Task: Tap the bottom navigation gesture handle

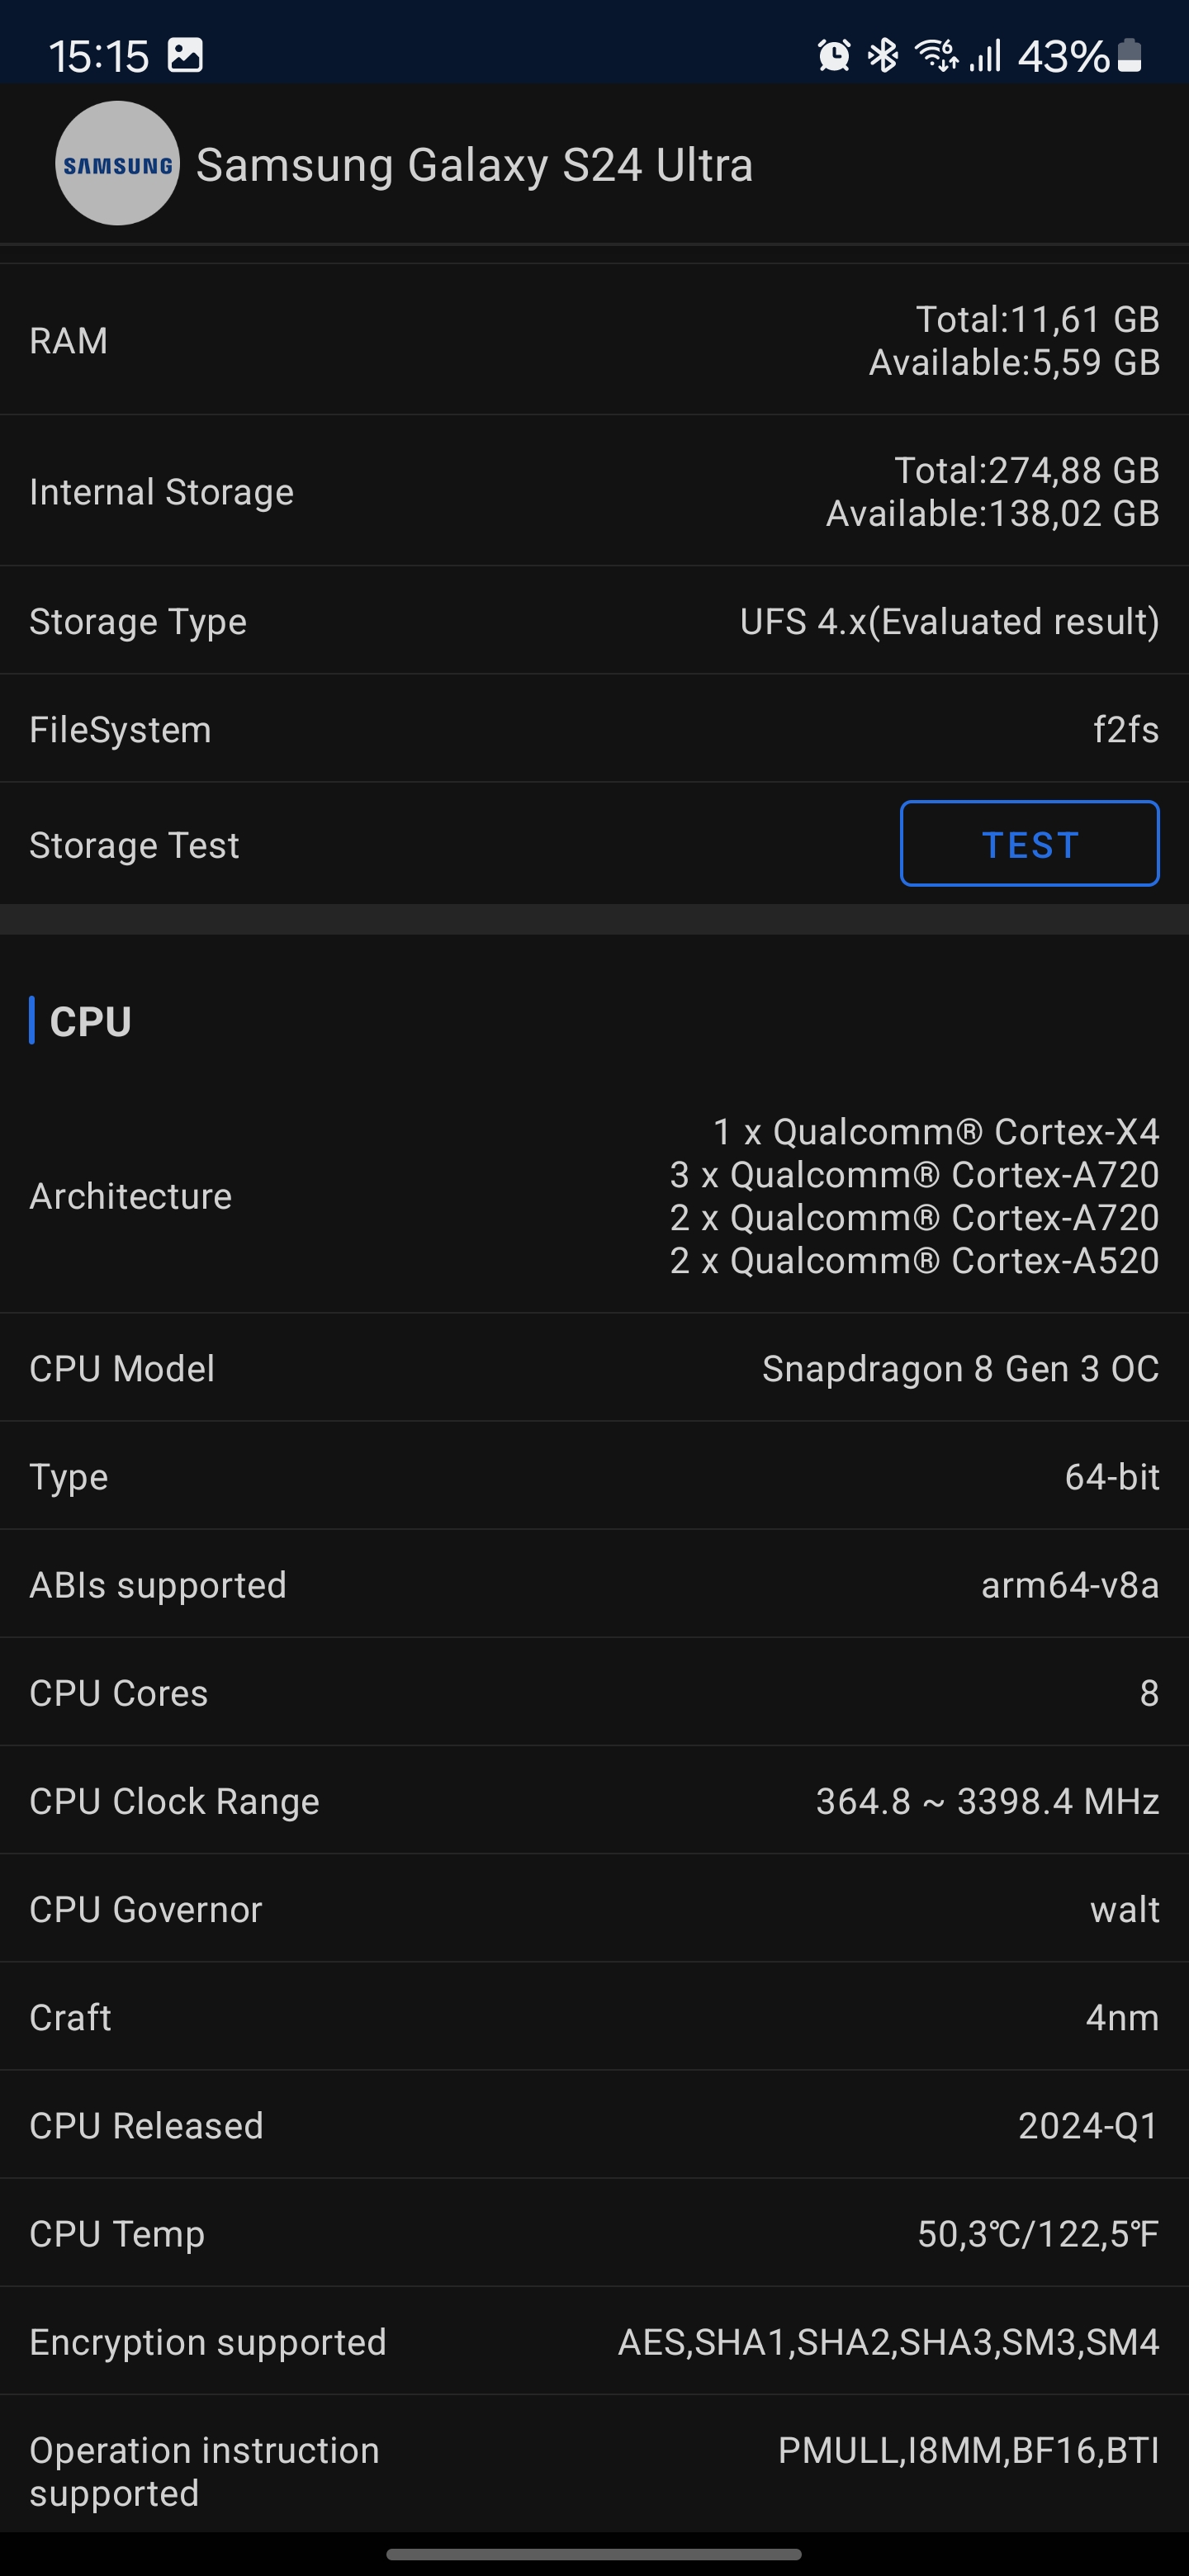Action: point(594,2553)
